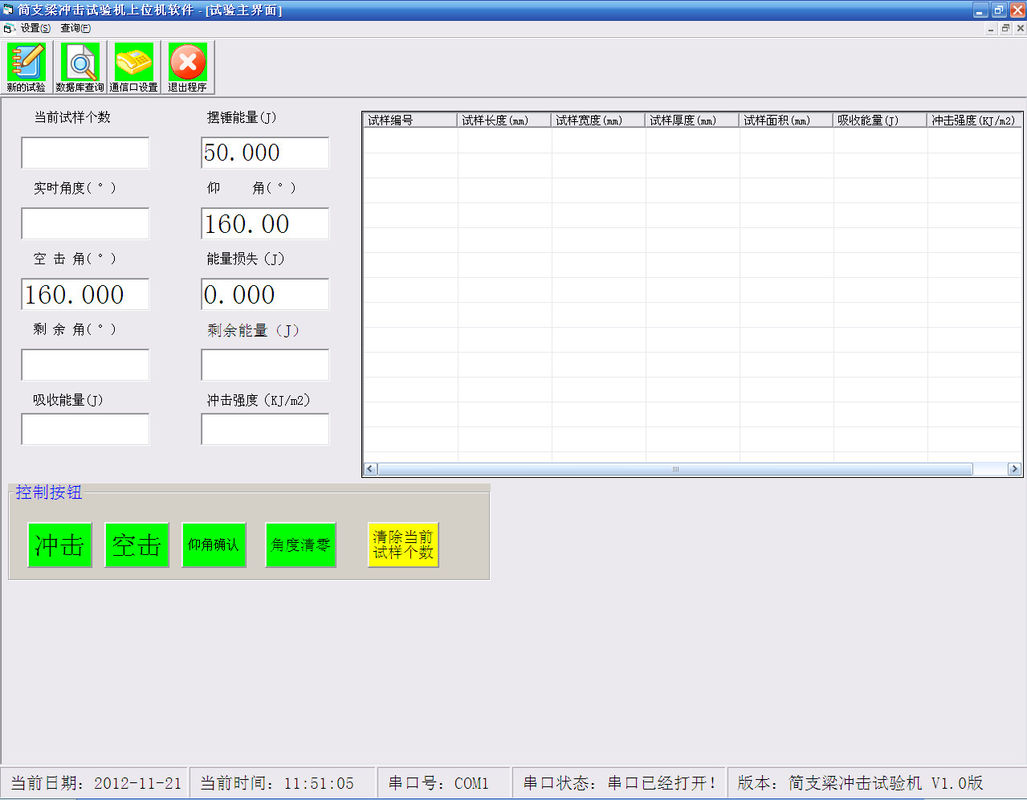1027x800 pixels.
Task: Click the 试样编号 column header
Action: (x=410, y=120)
